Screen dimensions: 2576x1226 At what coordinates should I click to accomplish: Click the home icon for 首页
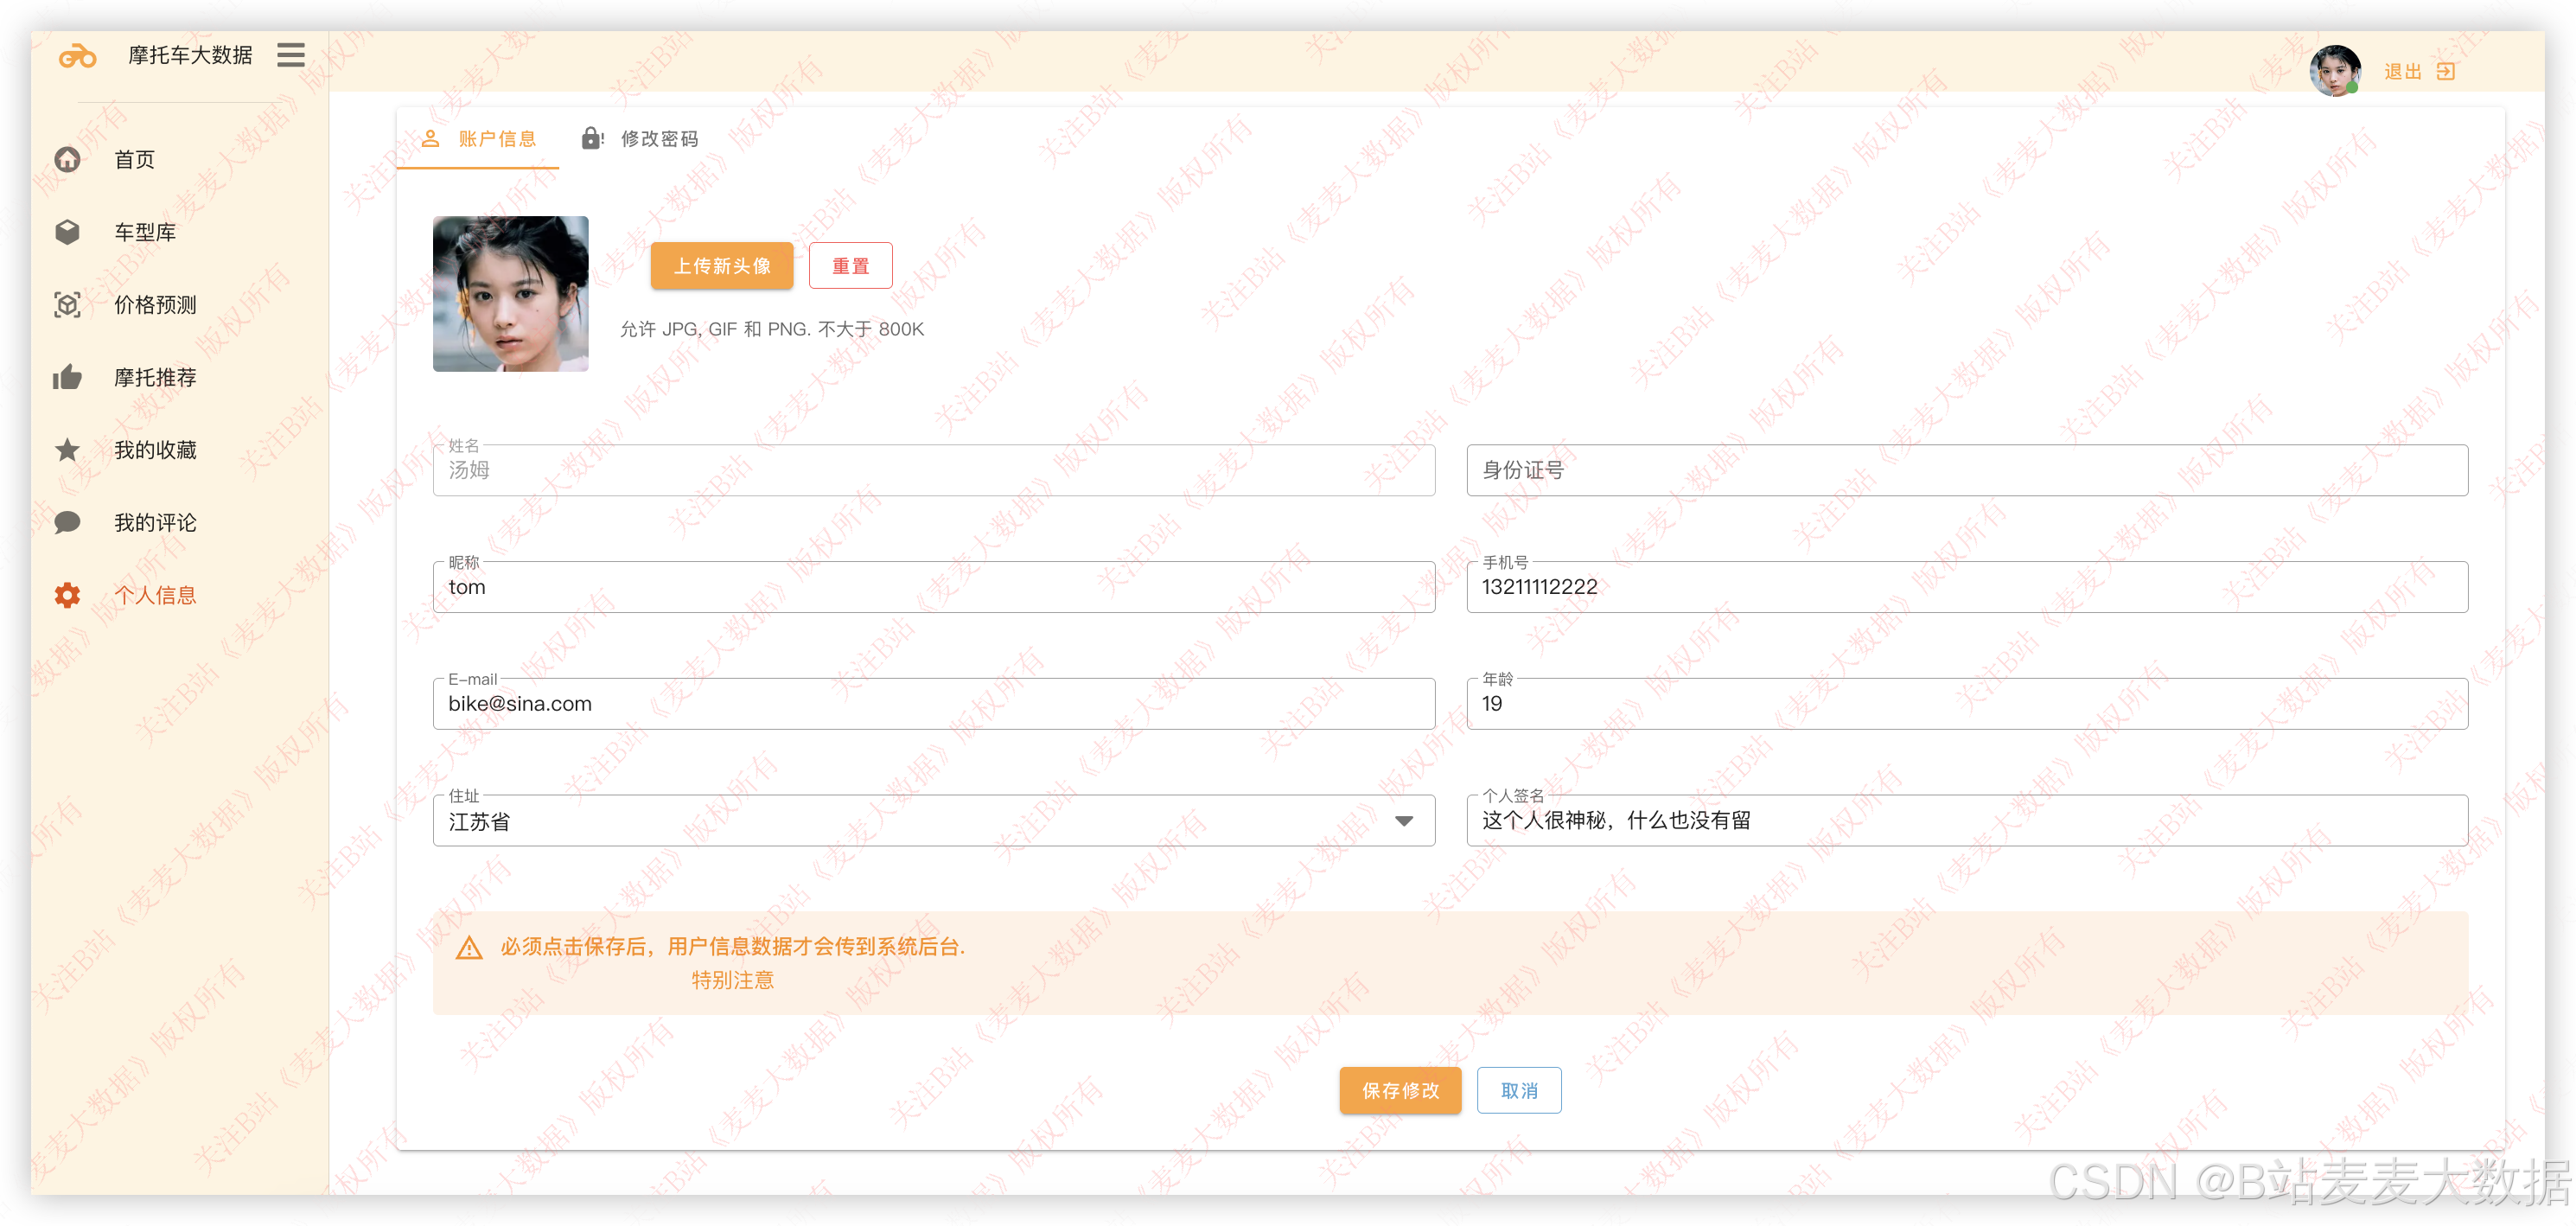coord(68,160)
